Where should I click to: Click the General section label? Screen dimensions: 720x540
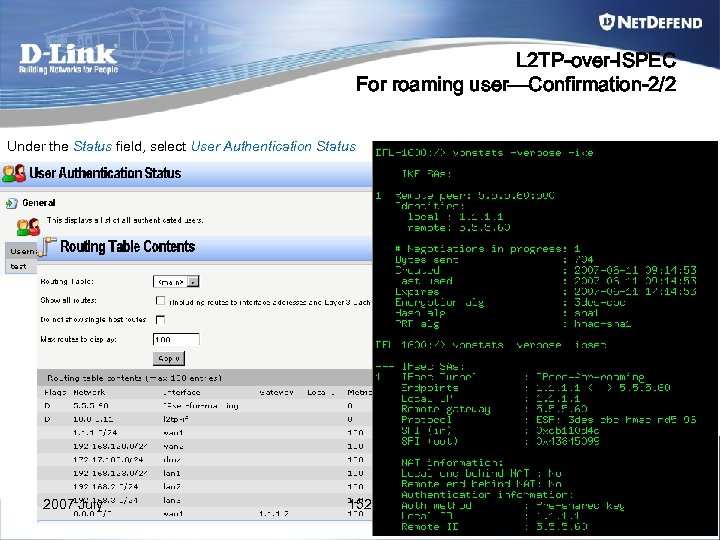tap(39, 203)
